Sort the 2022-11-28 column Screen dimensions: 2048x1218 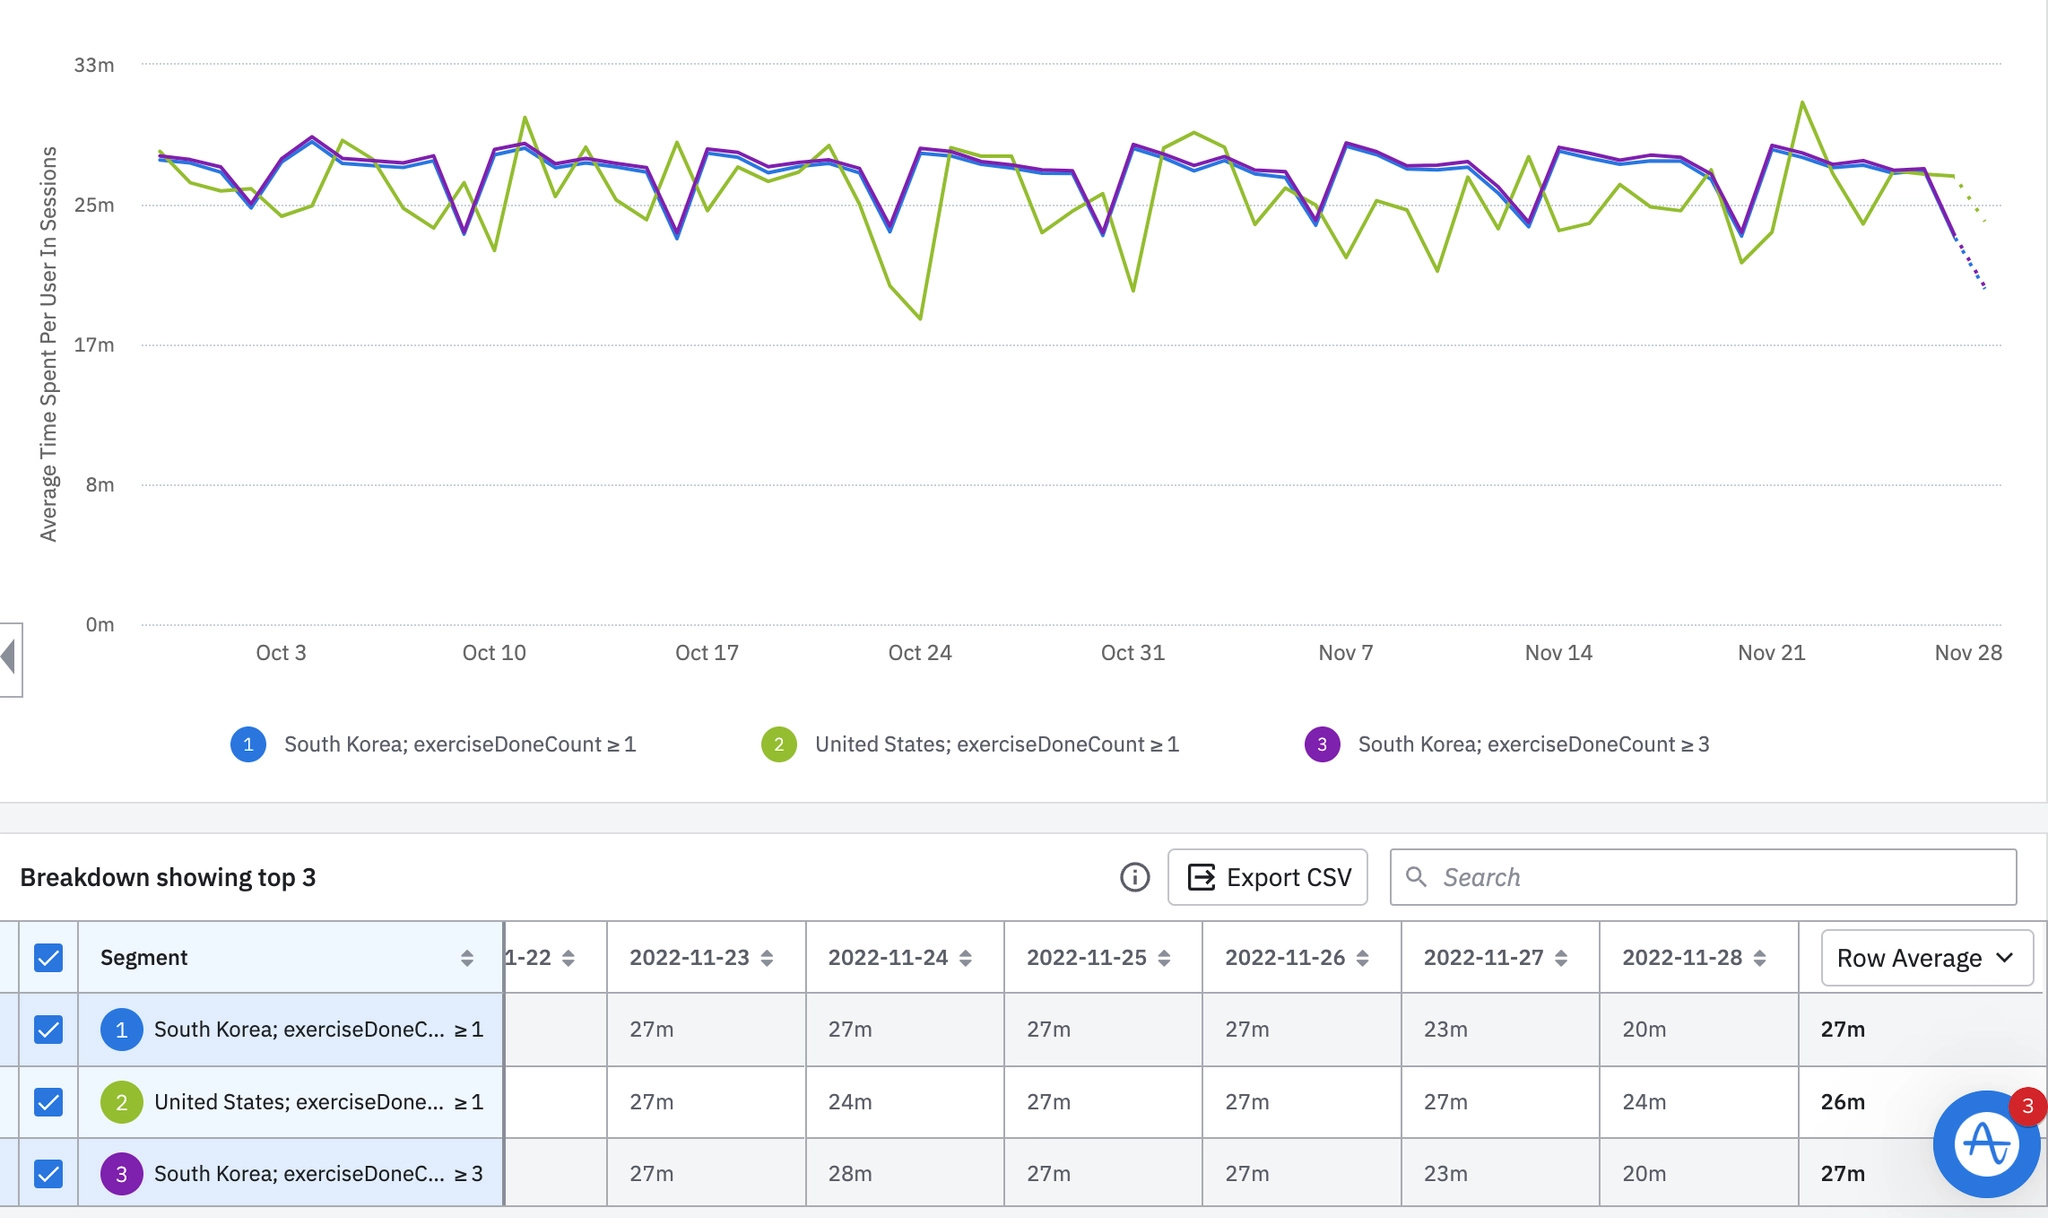point(1760,958)
